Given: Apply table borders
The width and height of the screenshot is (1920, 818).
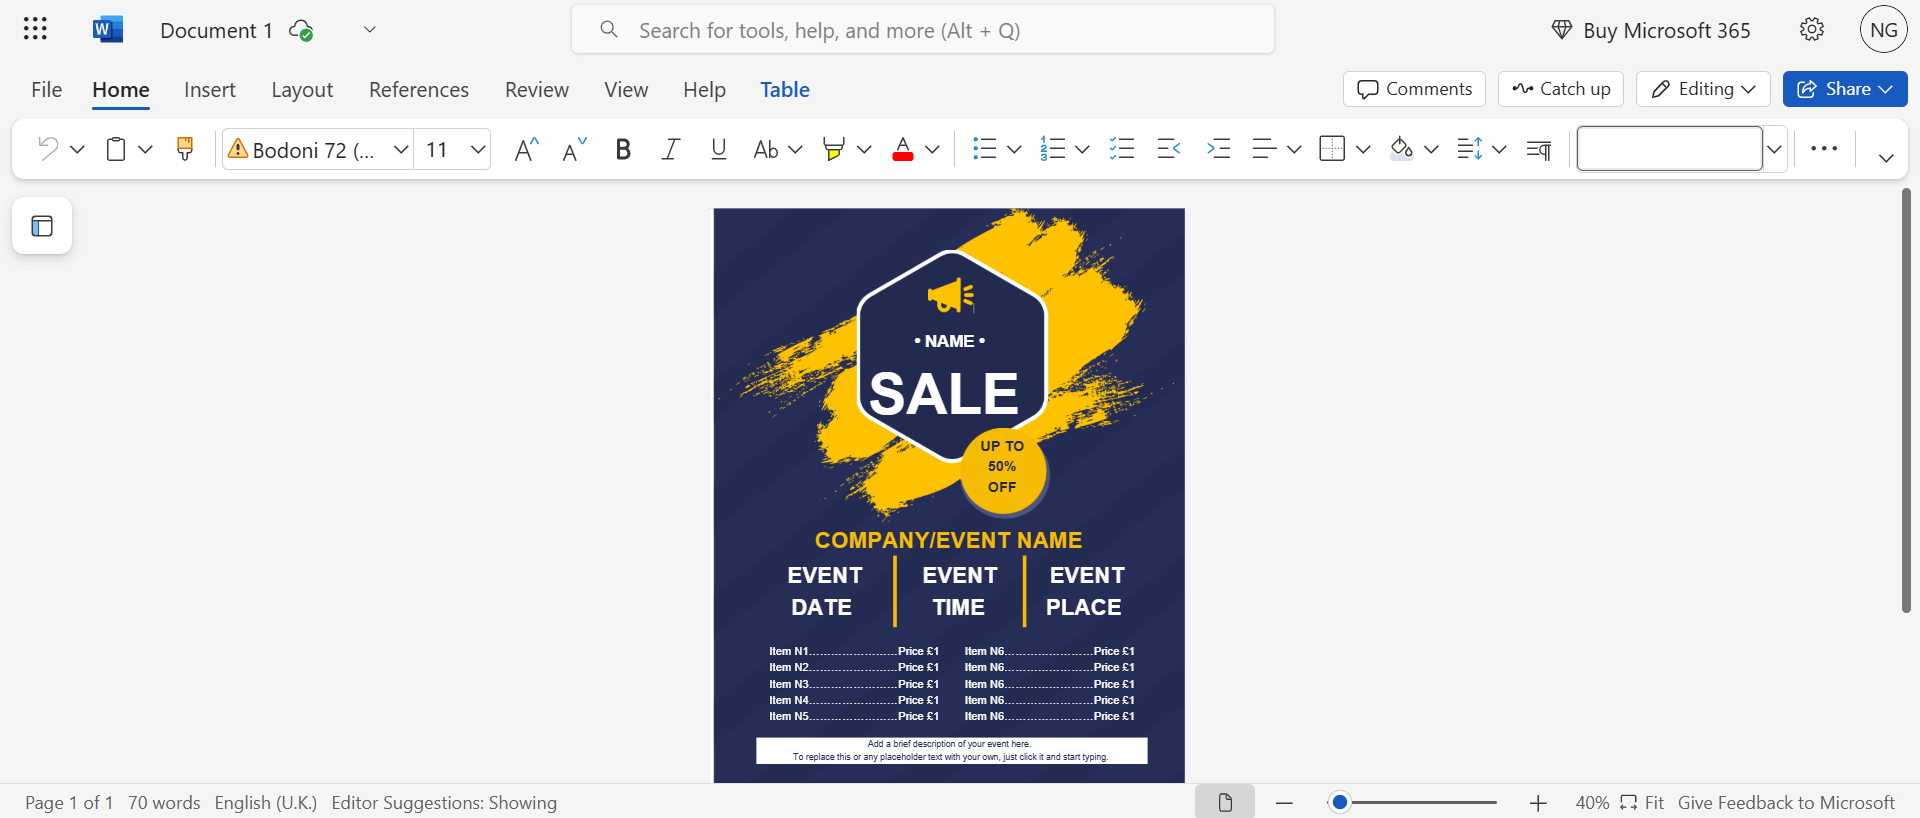Looking at the screenshot, I should coord(1332,149).
